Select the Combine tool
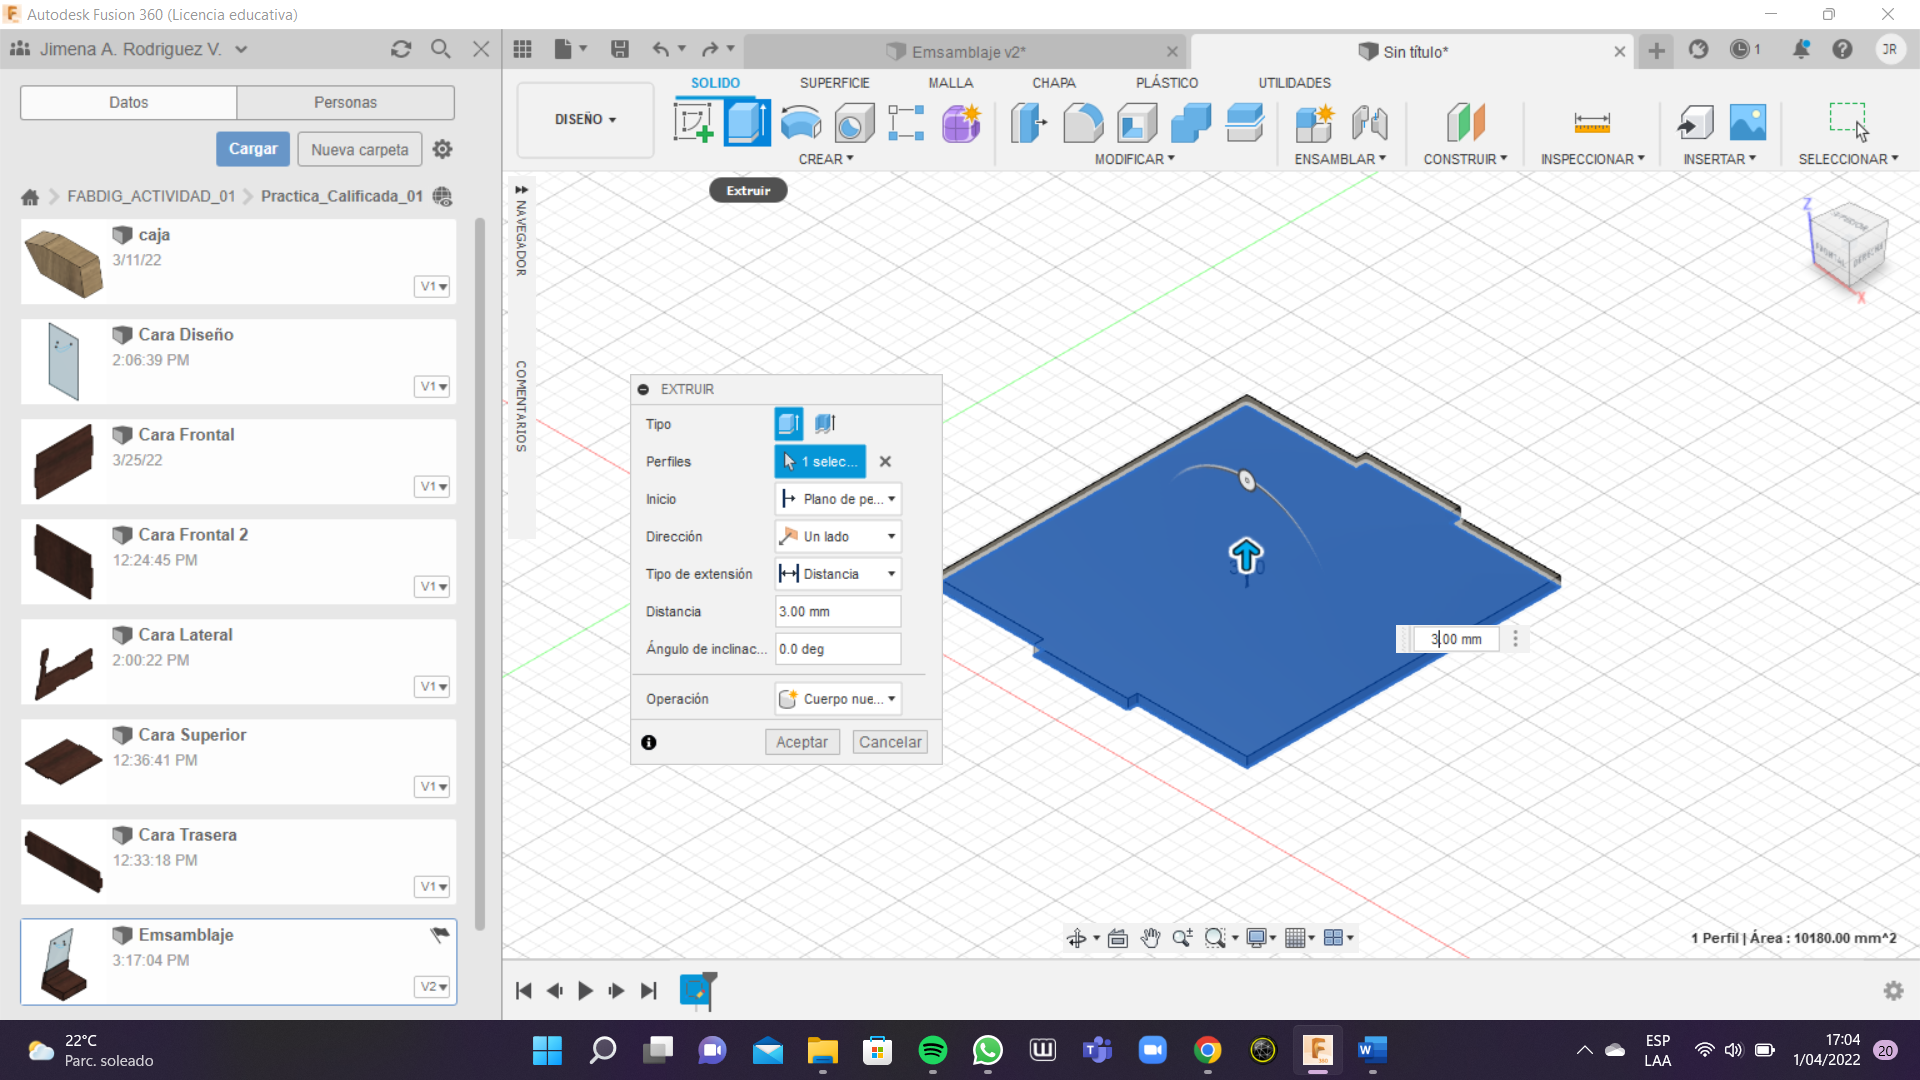1920x1080 pixels. [1190, 123]
